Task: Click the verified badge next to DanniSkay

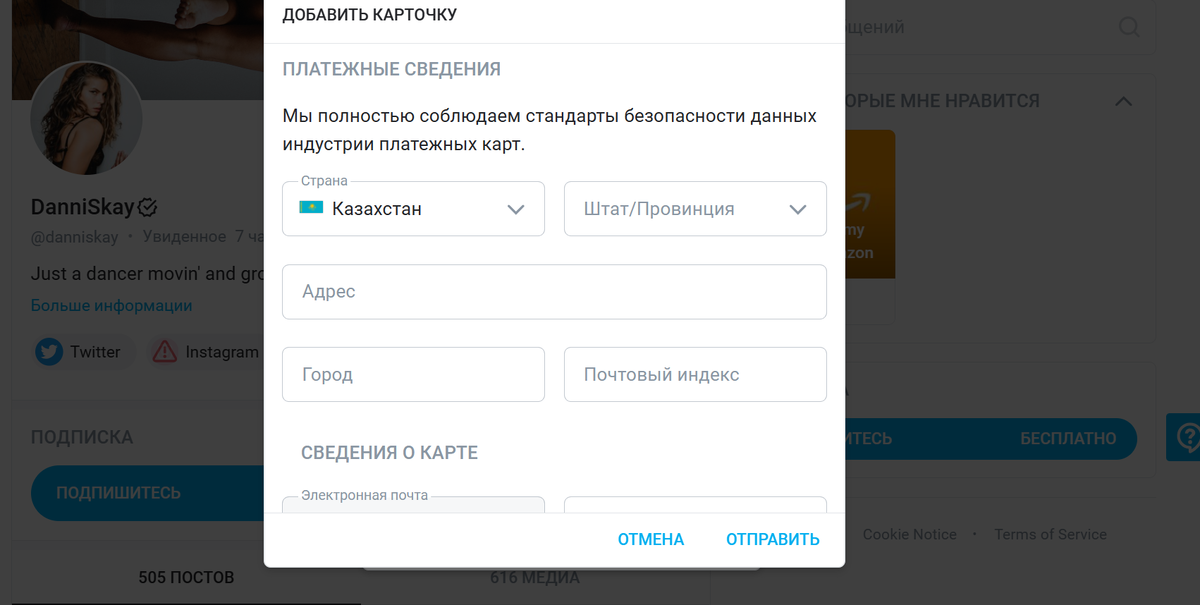Action: coord(149,207)
